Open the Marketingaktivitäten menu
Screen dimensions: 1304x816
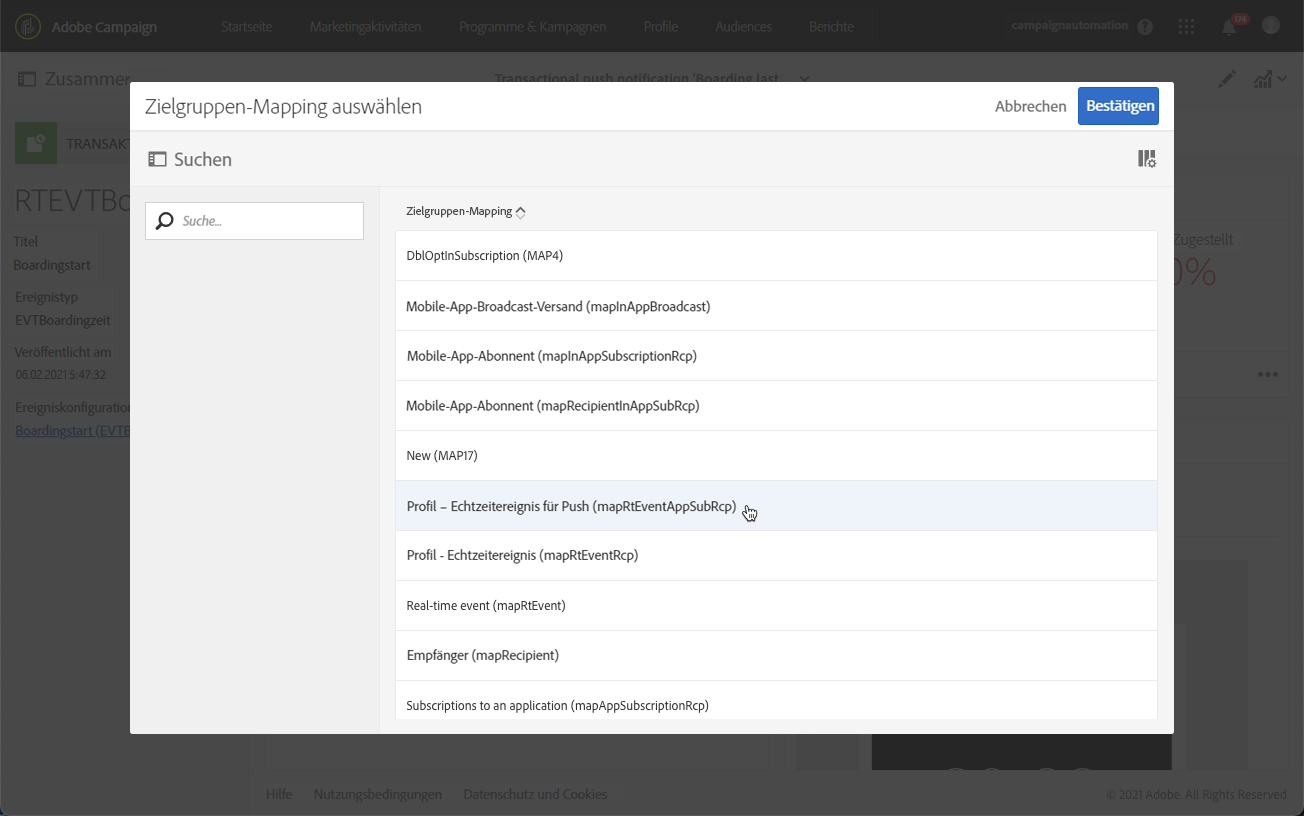click(364, 27)
